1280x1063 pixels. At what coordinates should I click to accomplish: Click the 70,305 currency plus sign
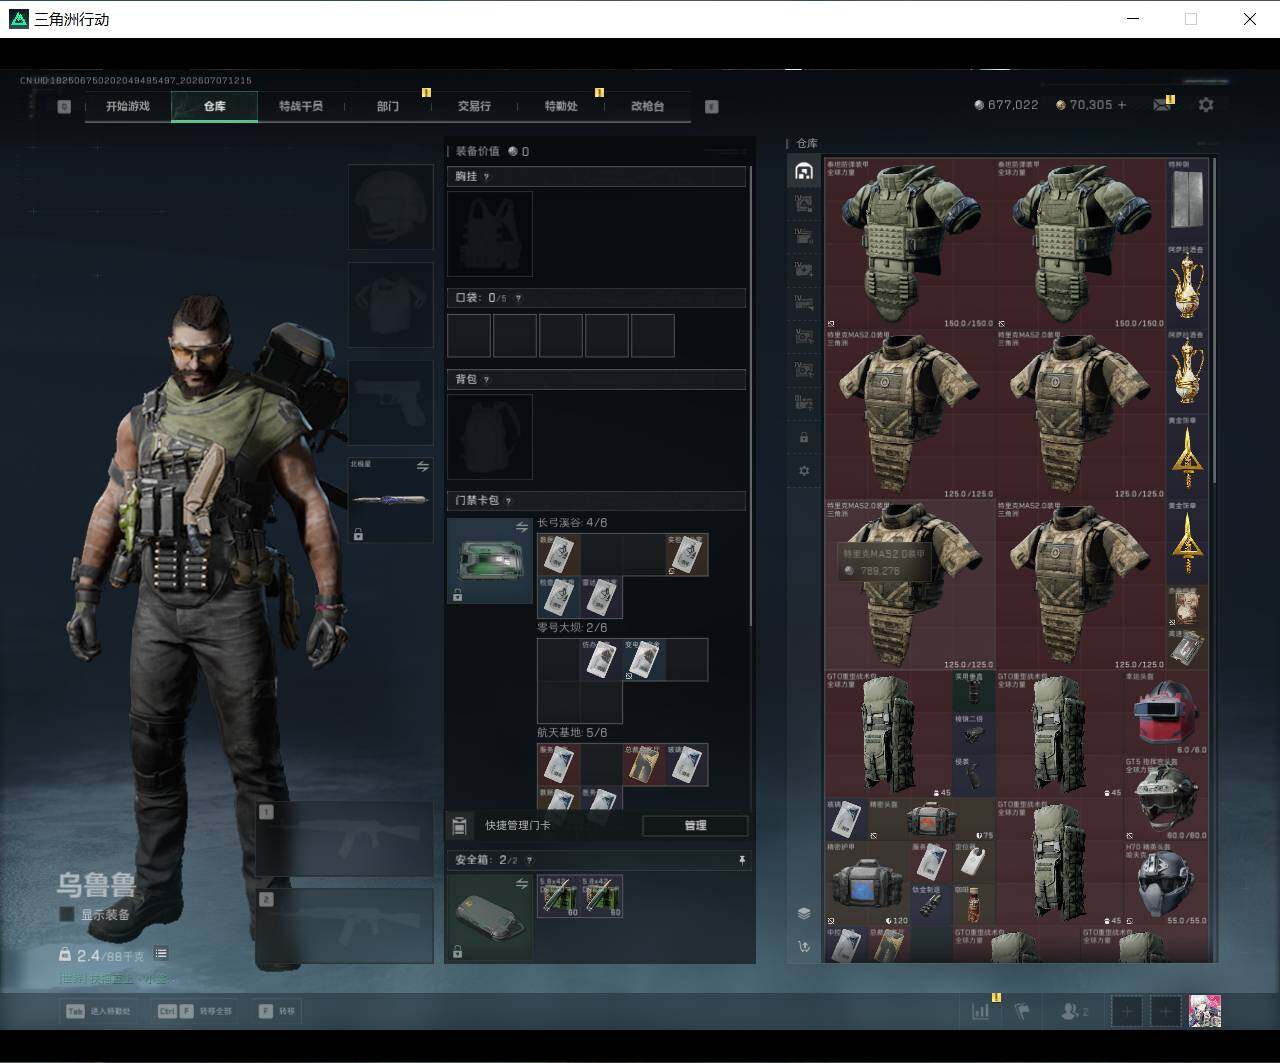click(x=1122, y=105)
